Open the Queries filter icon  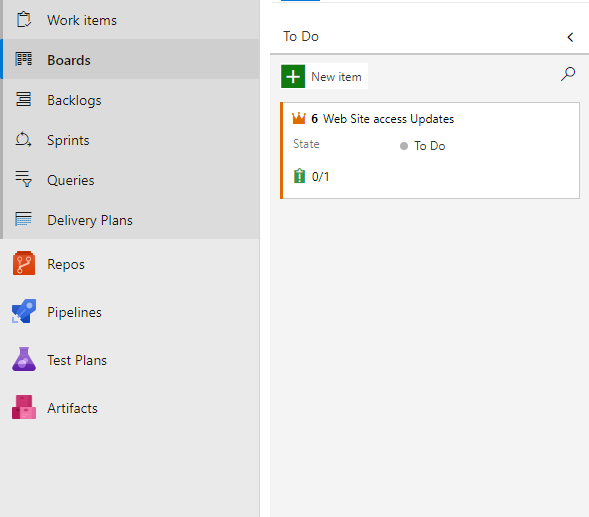pyautogui.click(x=23, y=179)
